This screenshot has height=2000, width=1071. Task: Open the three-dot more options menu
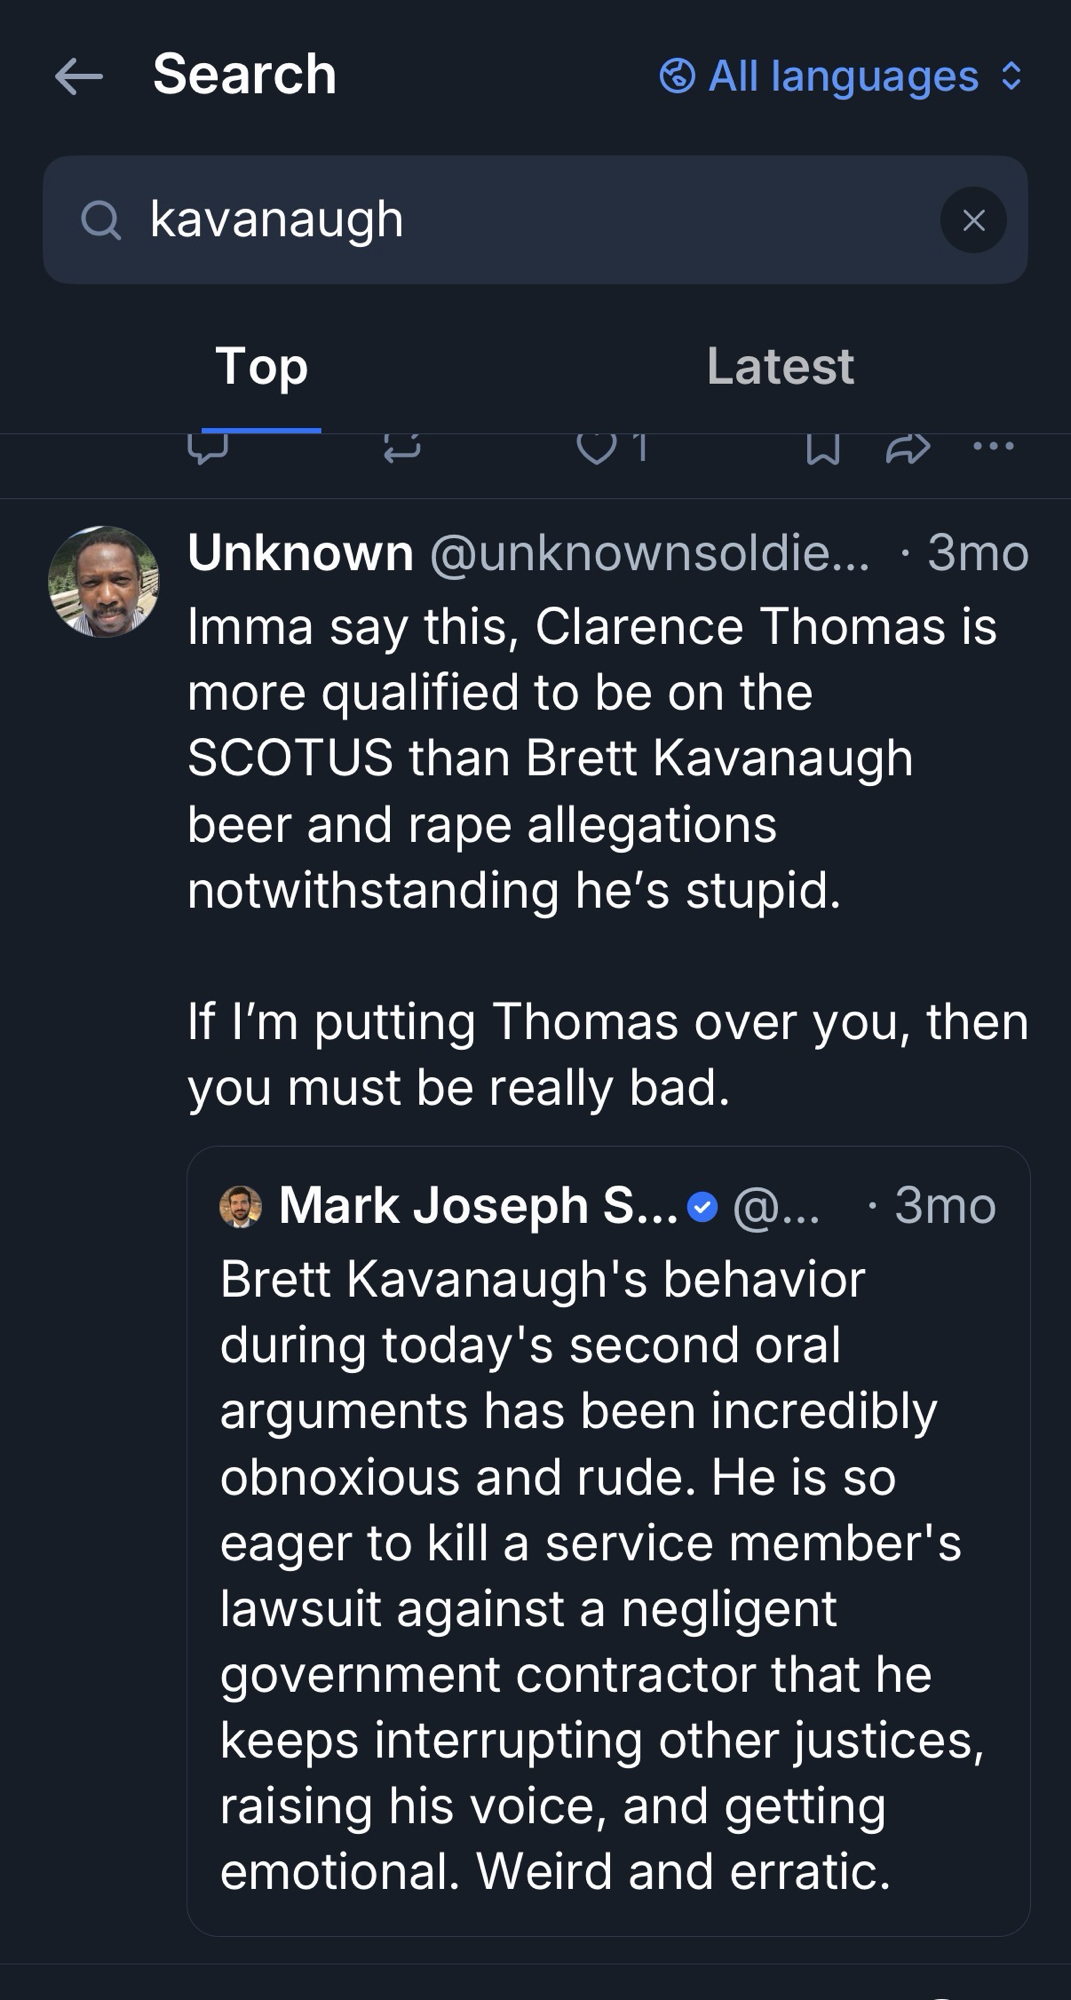[x=993, y=447]
